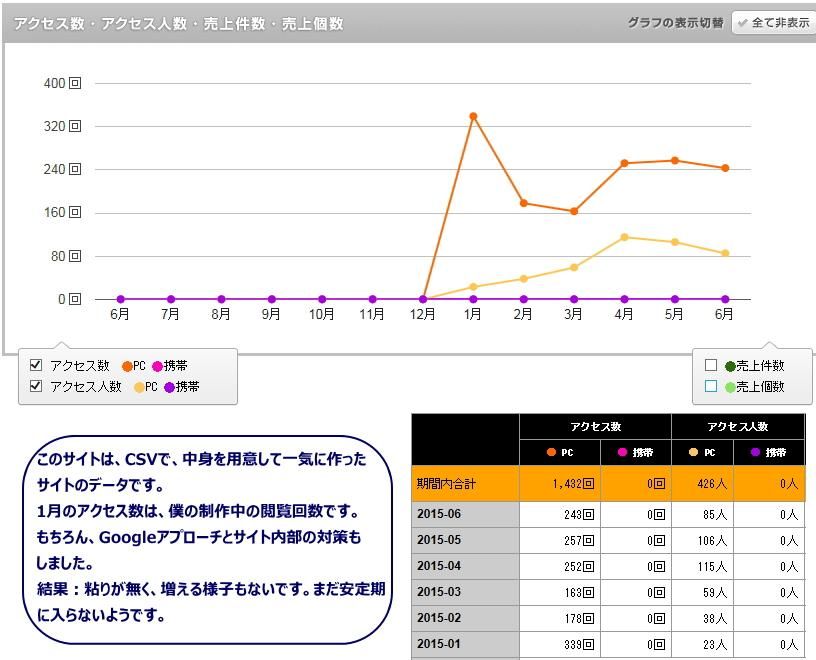Screen dimensions: 816x660
Task: Select the orange January peak data point
Action: 473,116
